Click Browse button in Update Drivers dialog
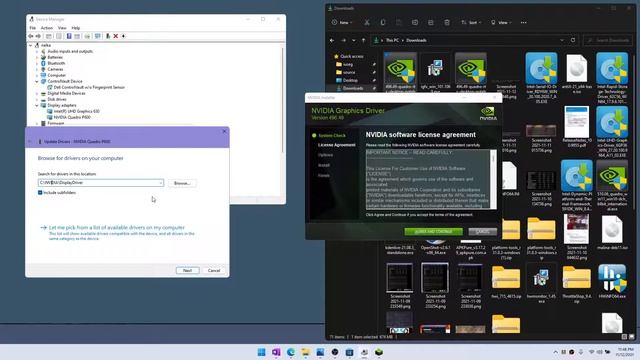640x360 pixels. [182, 183]
